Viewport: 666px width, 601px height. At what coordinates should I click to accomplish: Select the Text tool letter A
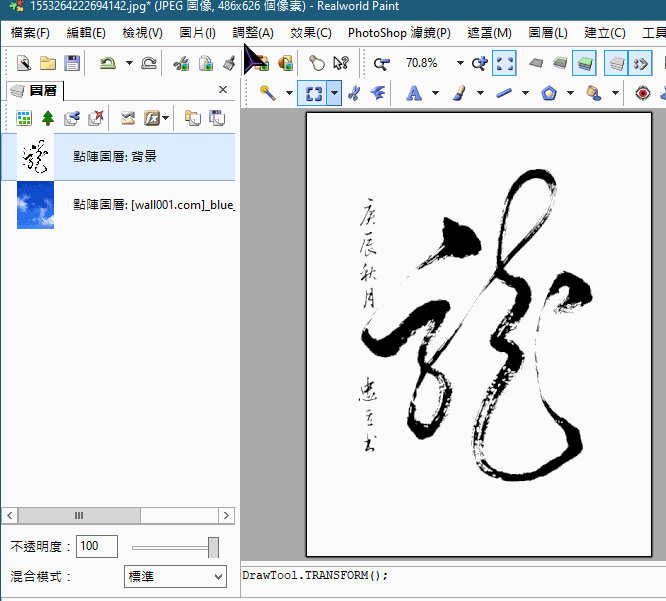[414, 93]
